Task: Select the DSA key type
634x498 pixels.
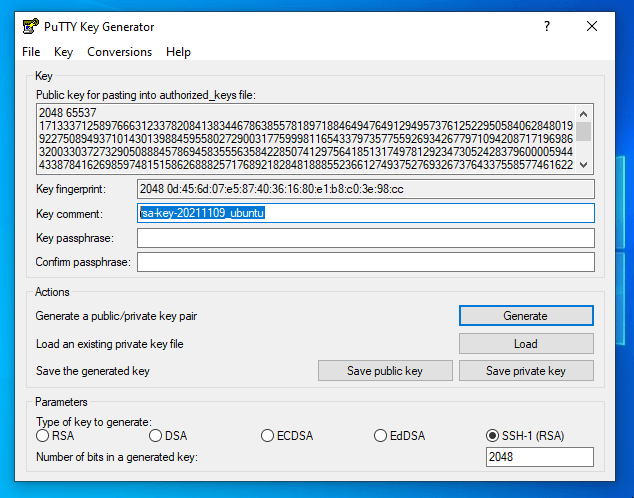Action: click(x=156, y=436)
